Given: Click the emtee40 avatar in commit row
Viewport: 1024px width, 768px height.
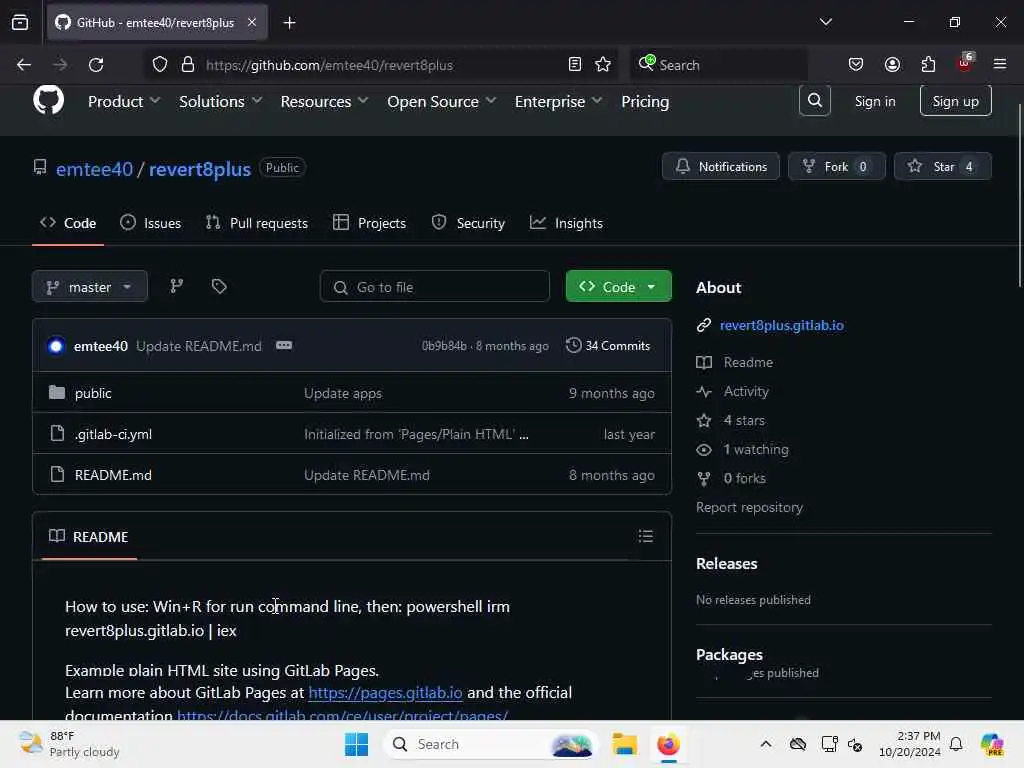Looking at the screenshot, I should coord(56,345).
